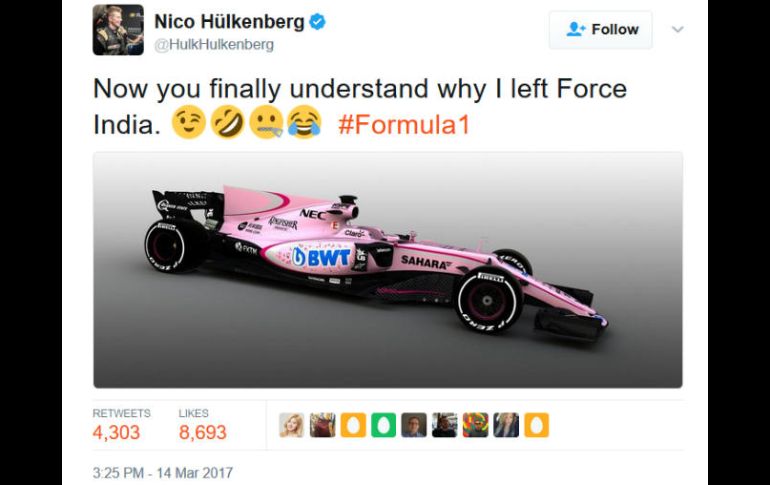Click the tears-of-joy emoji
770x485 pixels.
[x=303, y=124]
